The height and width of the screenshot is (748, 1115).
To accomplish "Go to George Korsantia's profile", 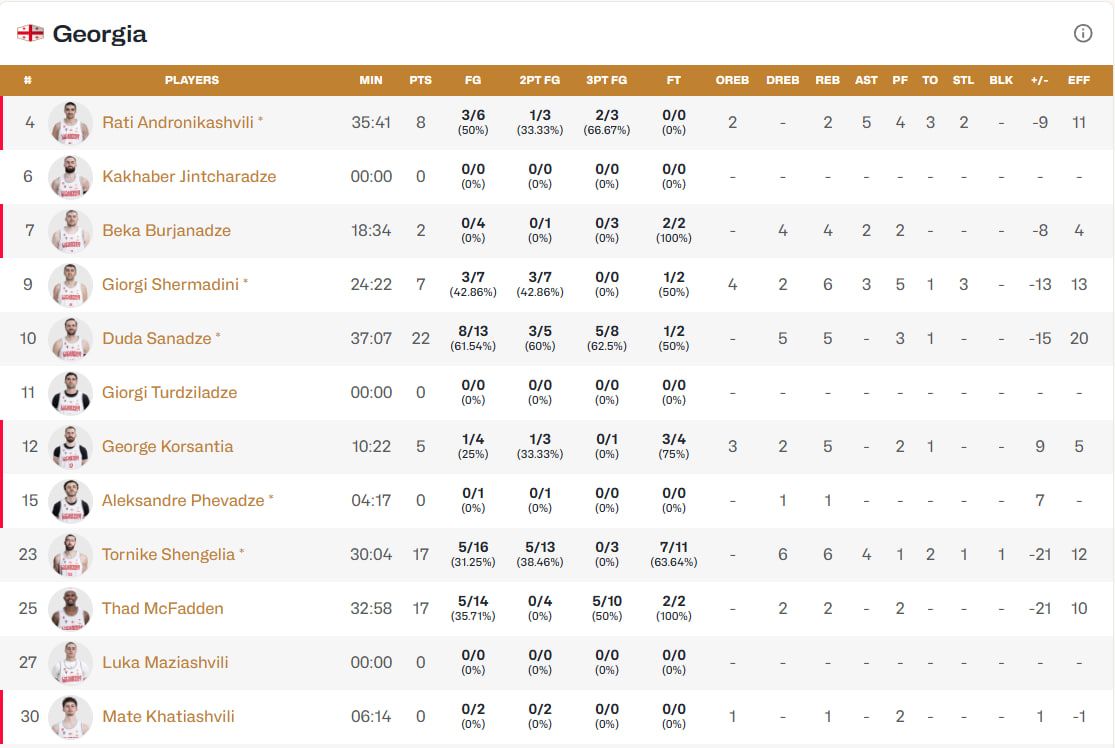I will (167, 446).
